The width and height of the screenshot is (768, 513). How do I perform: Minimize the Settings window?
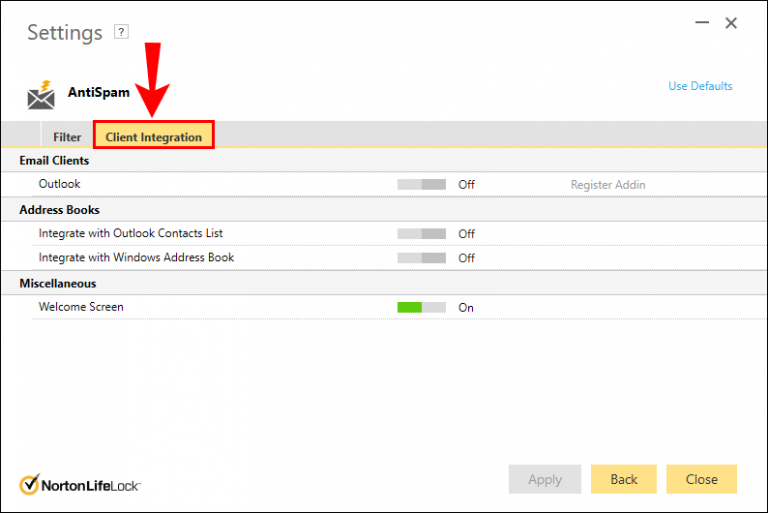click(702, 23)
